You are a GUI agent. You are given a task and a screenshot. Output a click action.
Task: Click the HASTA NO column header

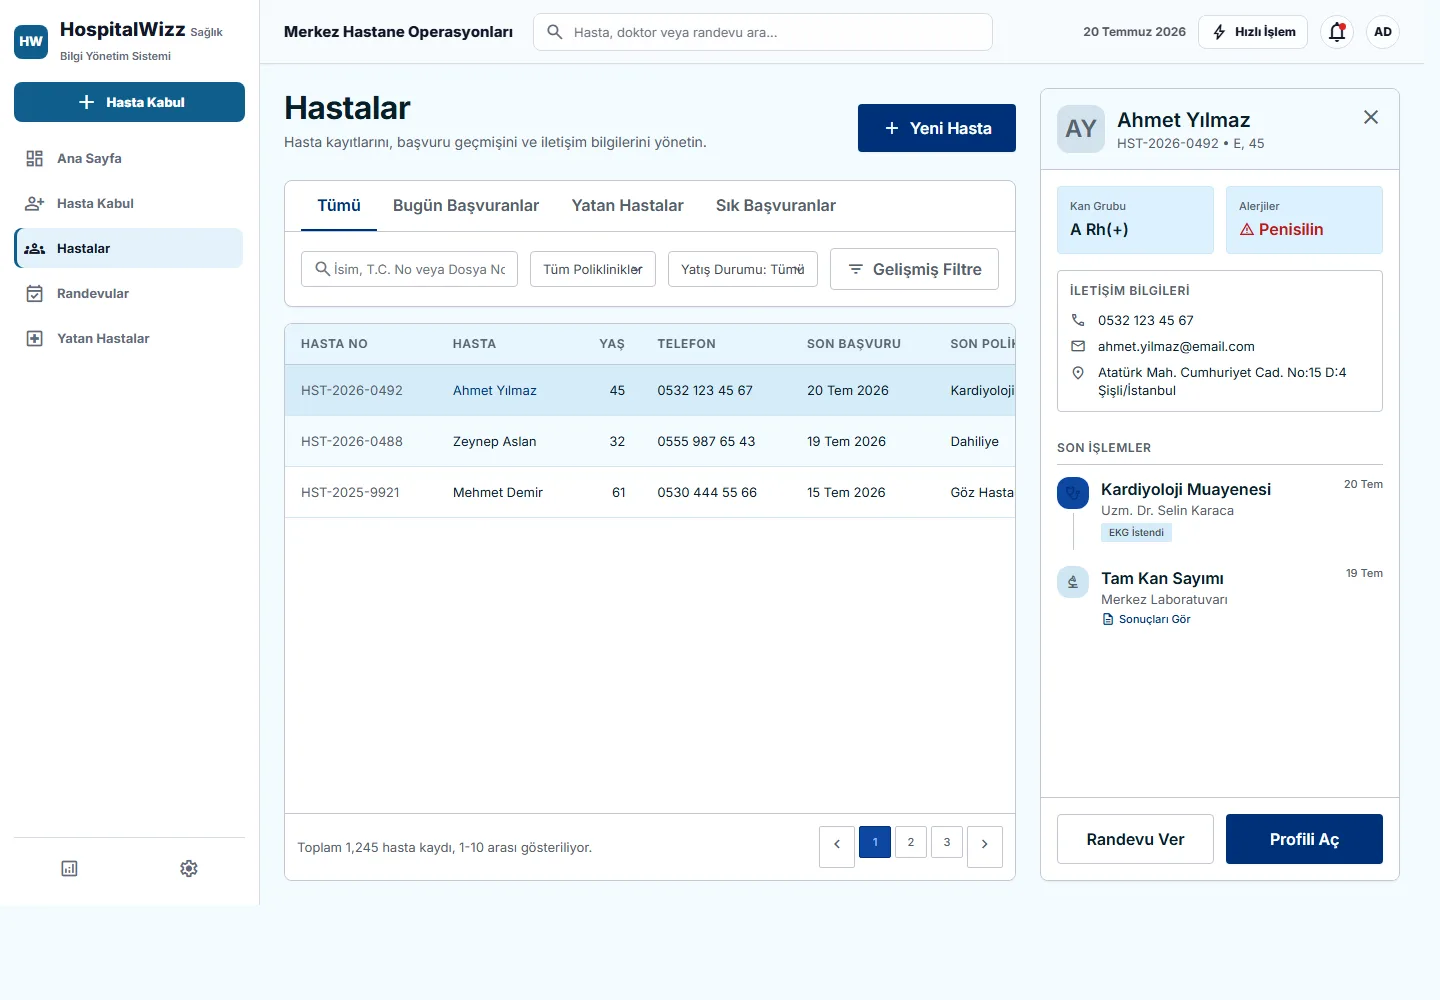pyautogui.click(x=334, y=344)
